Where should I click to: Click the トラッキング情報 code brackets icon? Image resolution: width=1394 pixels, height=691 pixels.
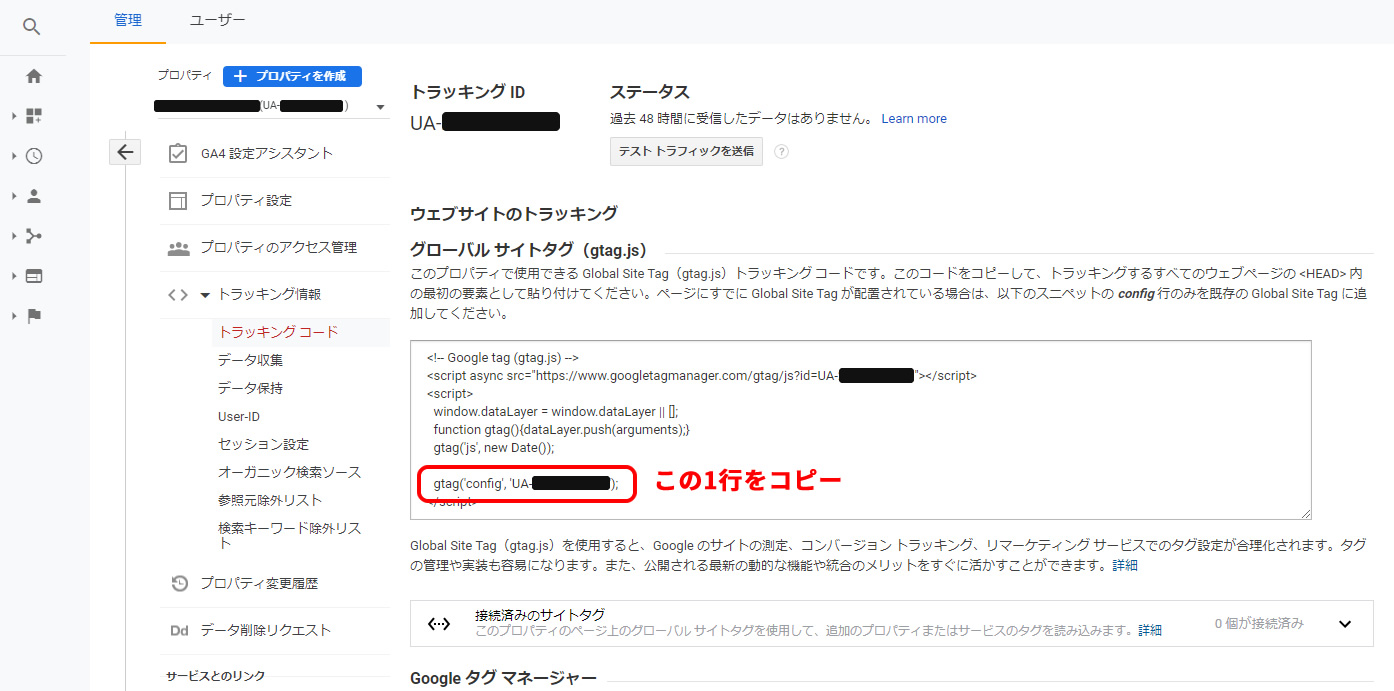pos(178,294)
